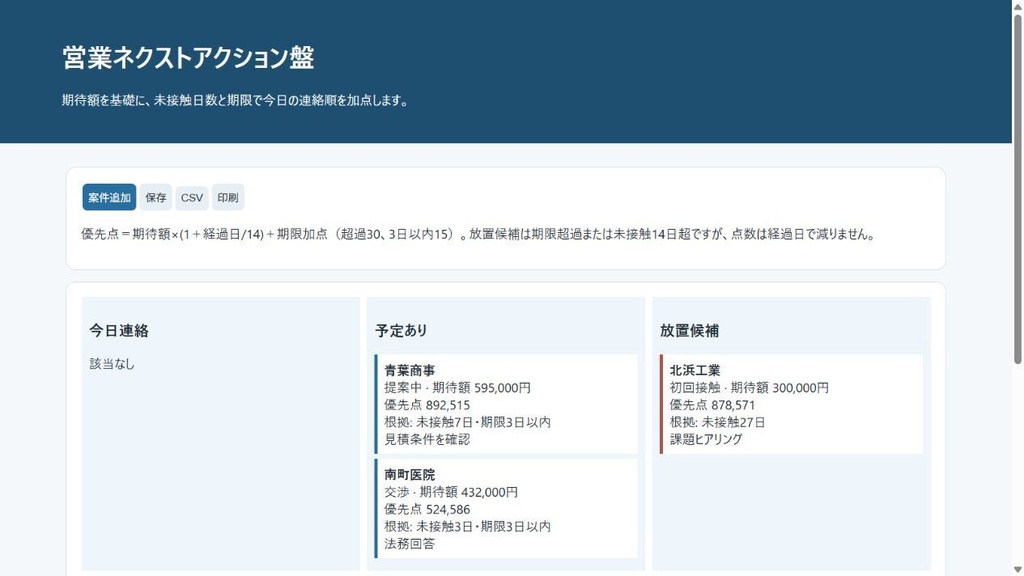Click the 案件追加 button
The image size is (1024, 576).
coord(109,197)
